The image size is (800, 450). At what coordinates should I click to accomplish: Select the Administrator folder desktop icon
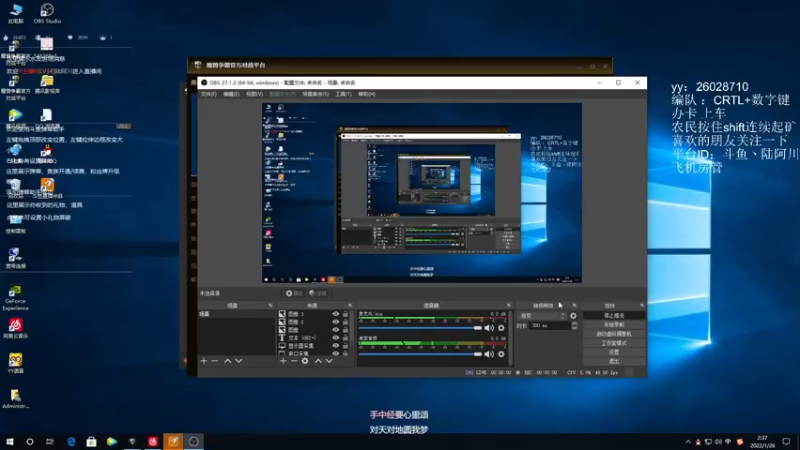pyautogui.click(x=15, y=399)
